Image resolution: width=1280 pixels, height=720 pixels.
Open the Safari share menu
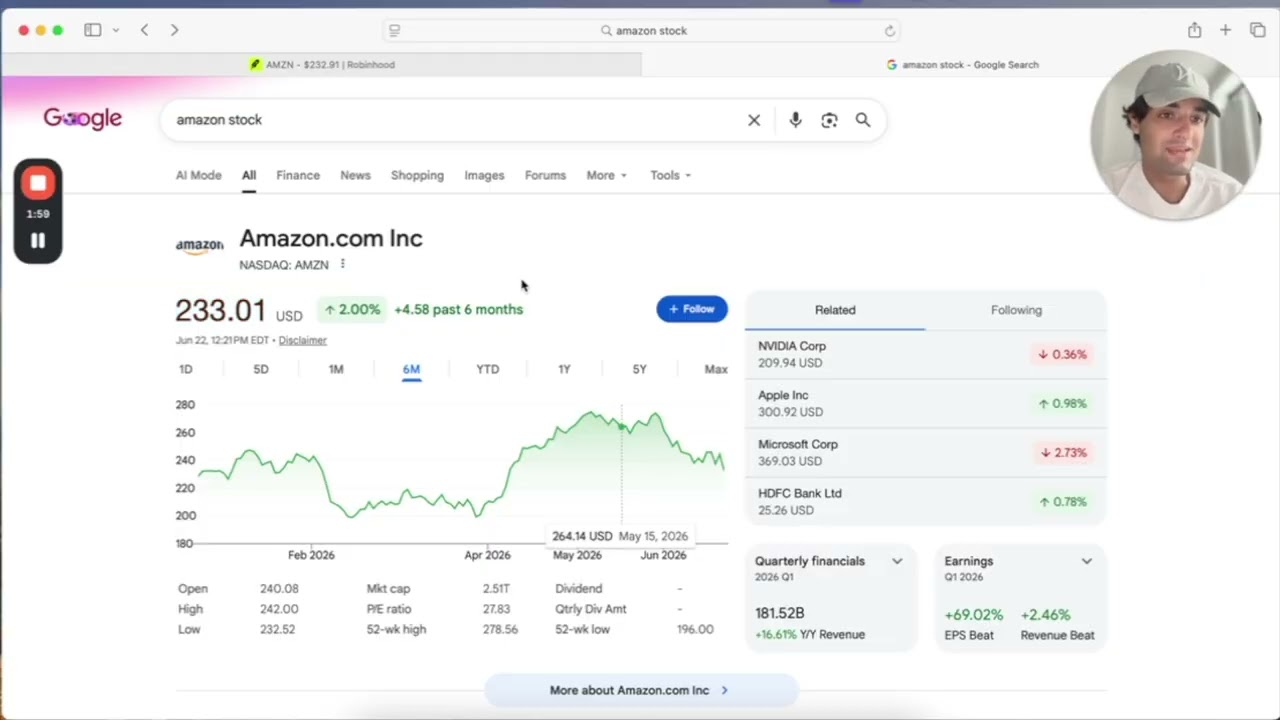pos(1194,30)
